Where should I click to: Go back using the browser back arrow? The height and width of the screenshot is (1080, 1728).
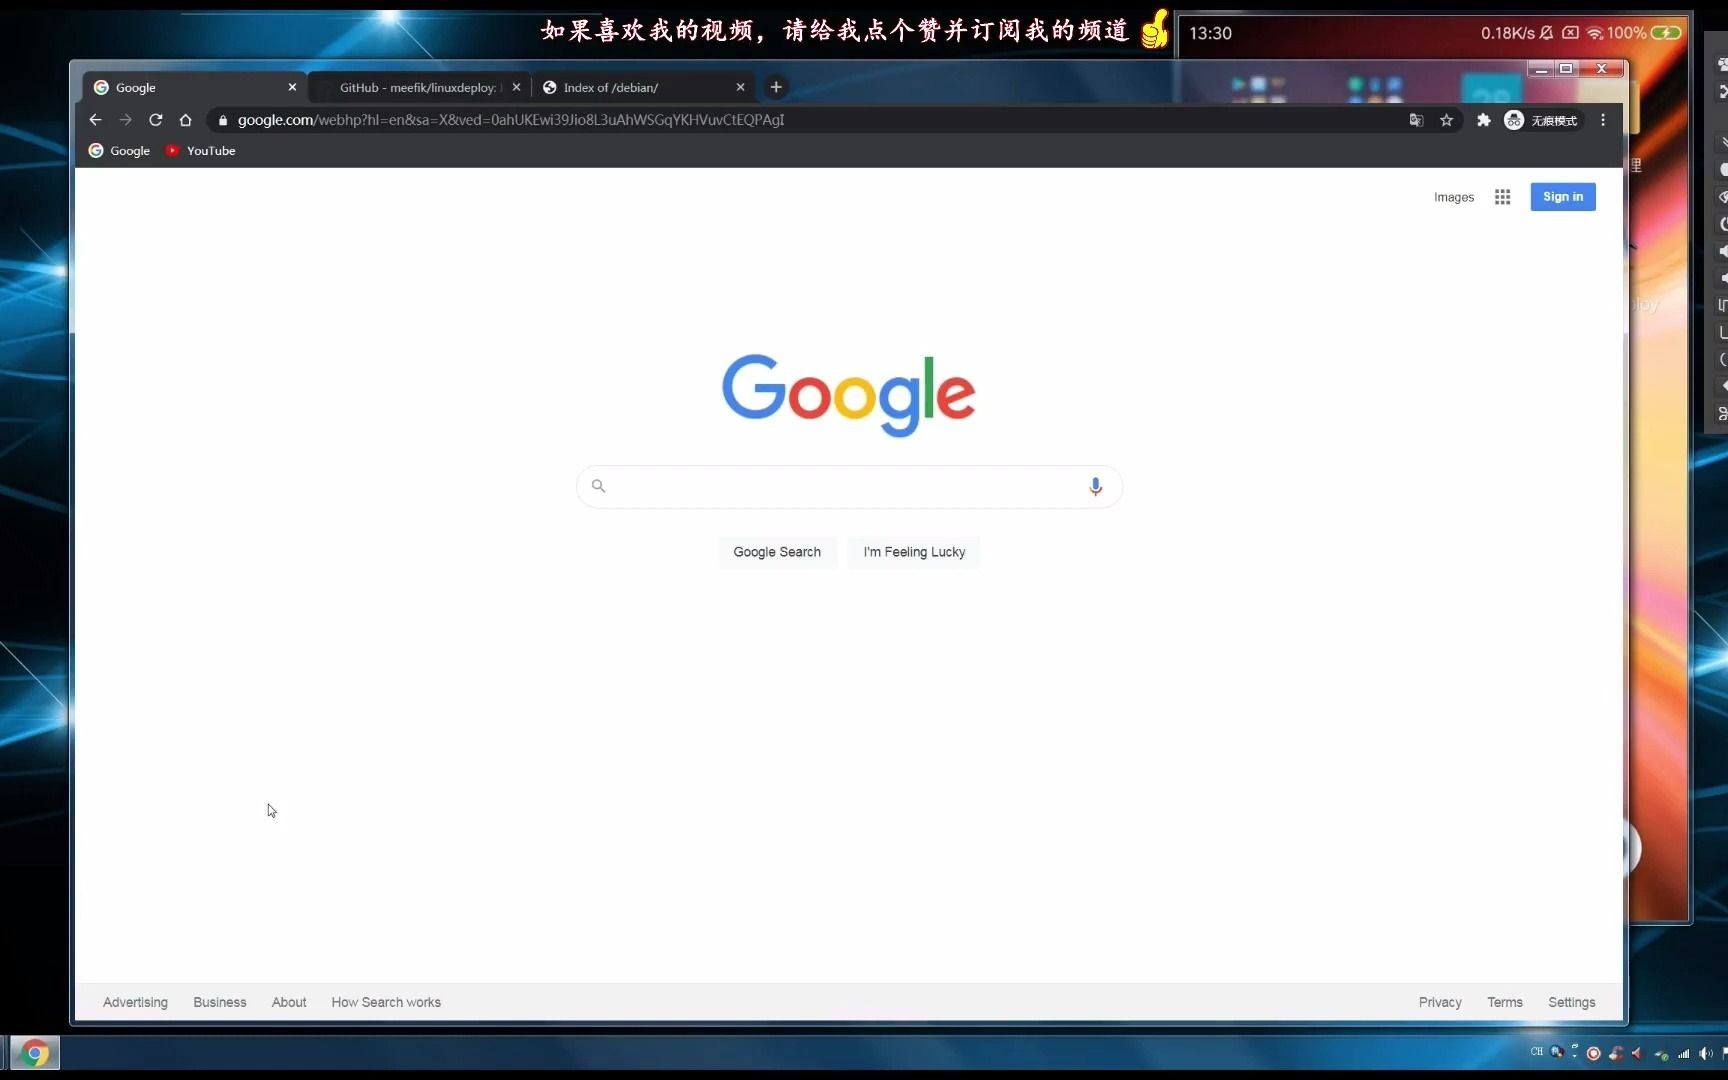pos(95,120)
